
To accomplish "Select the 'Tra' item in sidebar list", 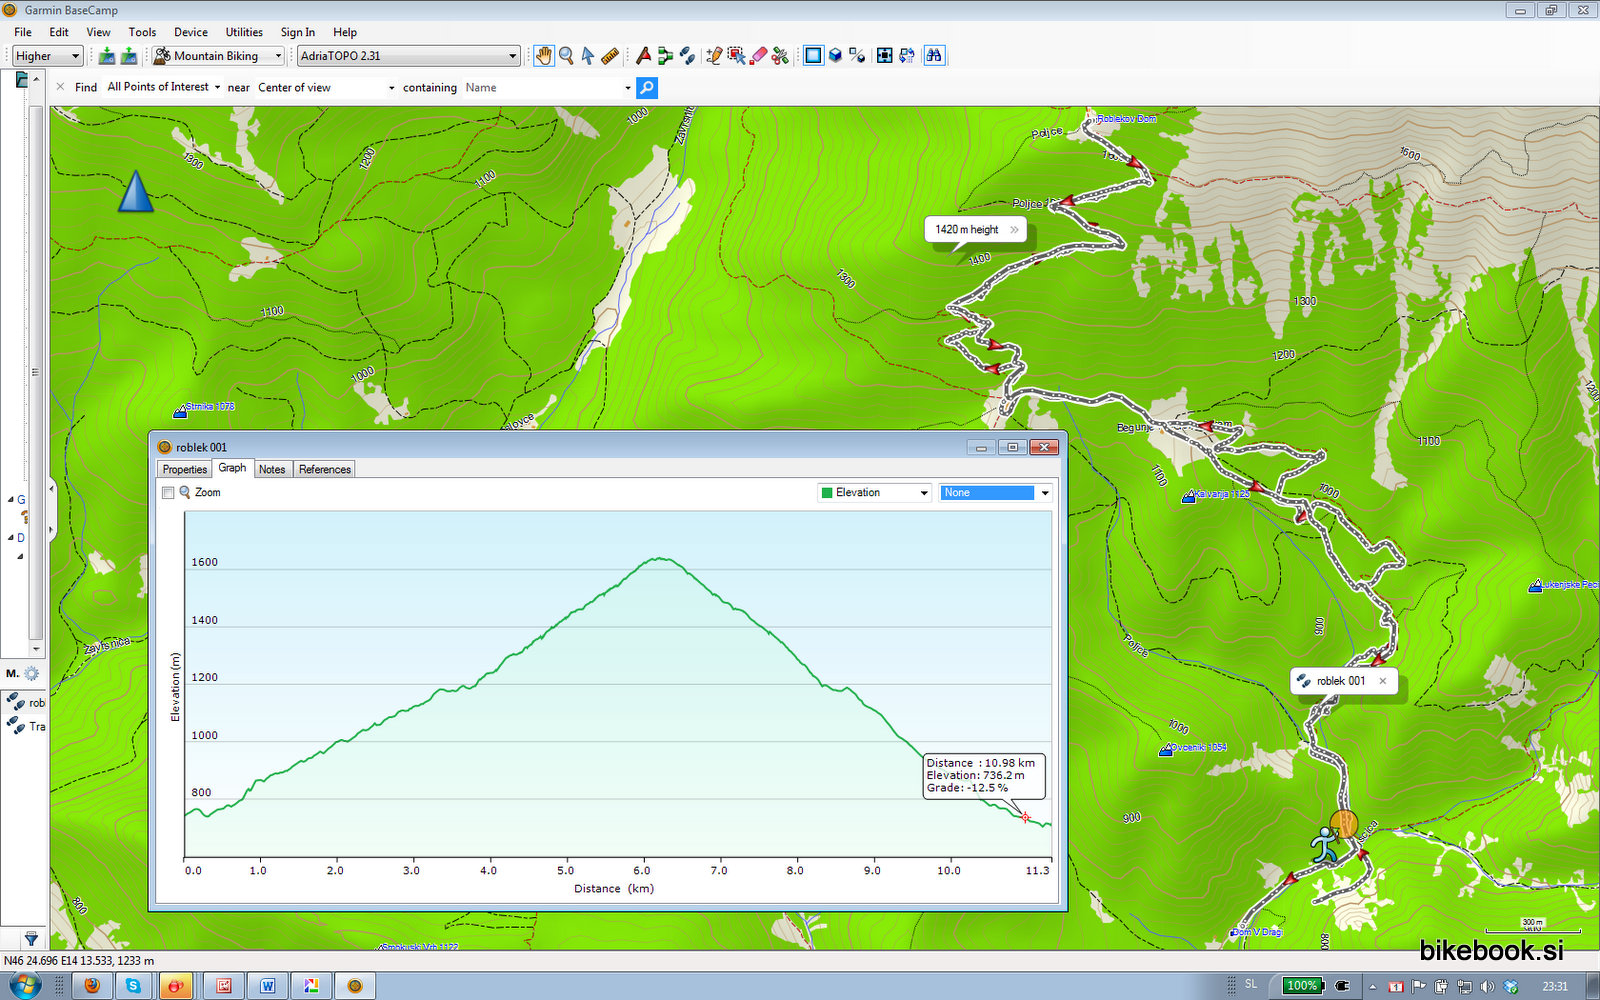I will [x=25, y=726].
